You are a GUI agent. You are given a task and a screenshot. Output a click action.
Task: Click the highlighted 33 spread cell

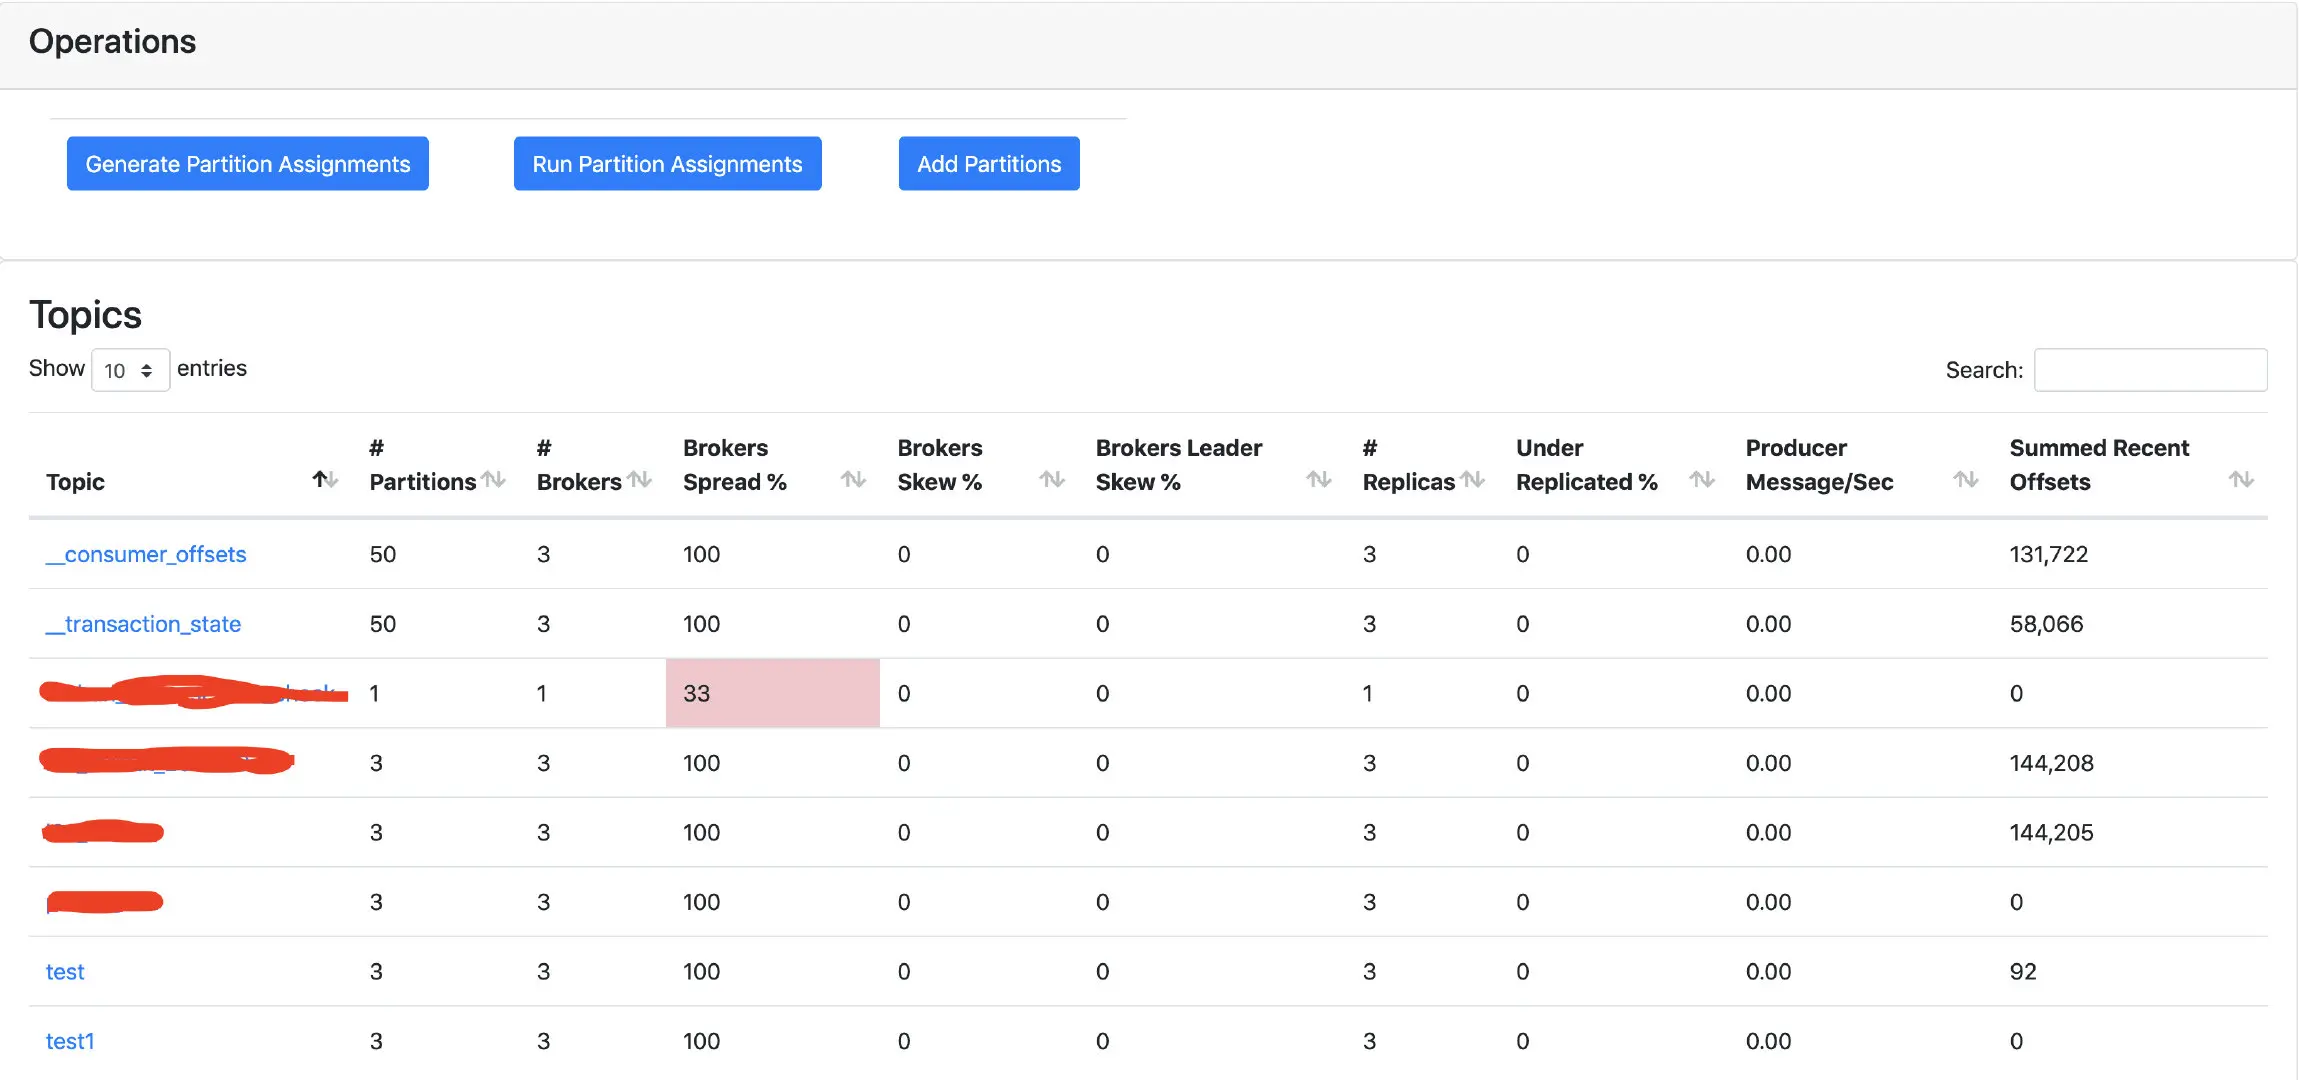coord(772,693)
